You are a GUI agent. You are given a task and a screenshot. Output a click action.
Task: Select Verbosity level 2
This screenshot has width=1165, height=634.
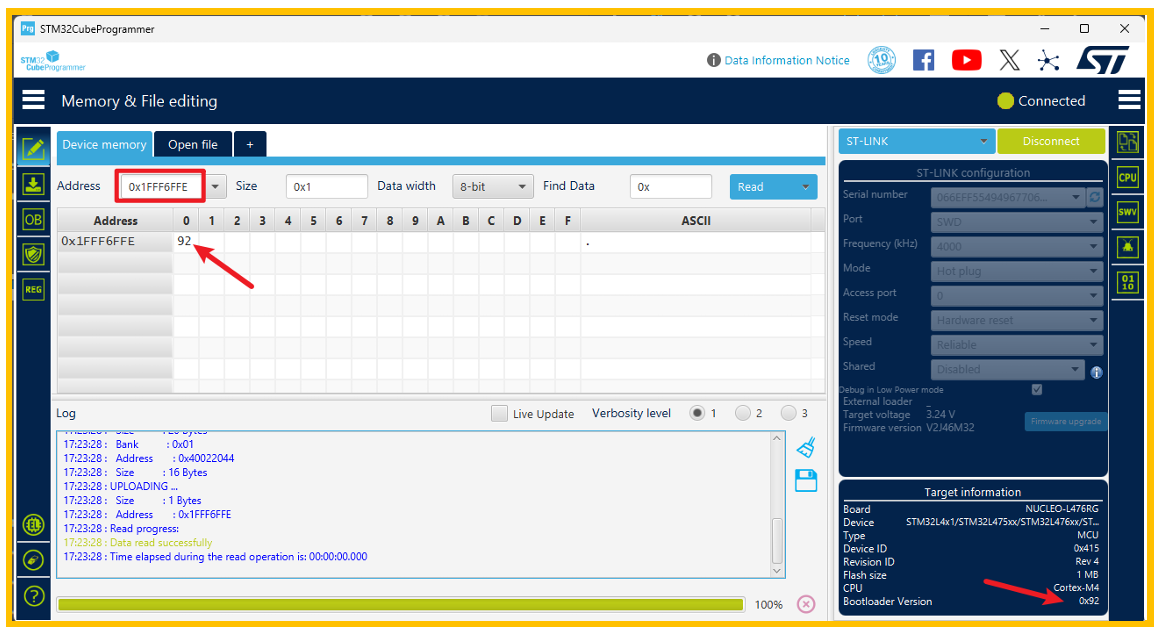pos(742,413)
